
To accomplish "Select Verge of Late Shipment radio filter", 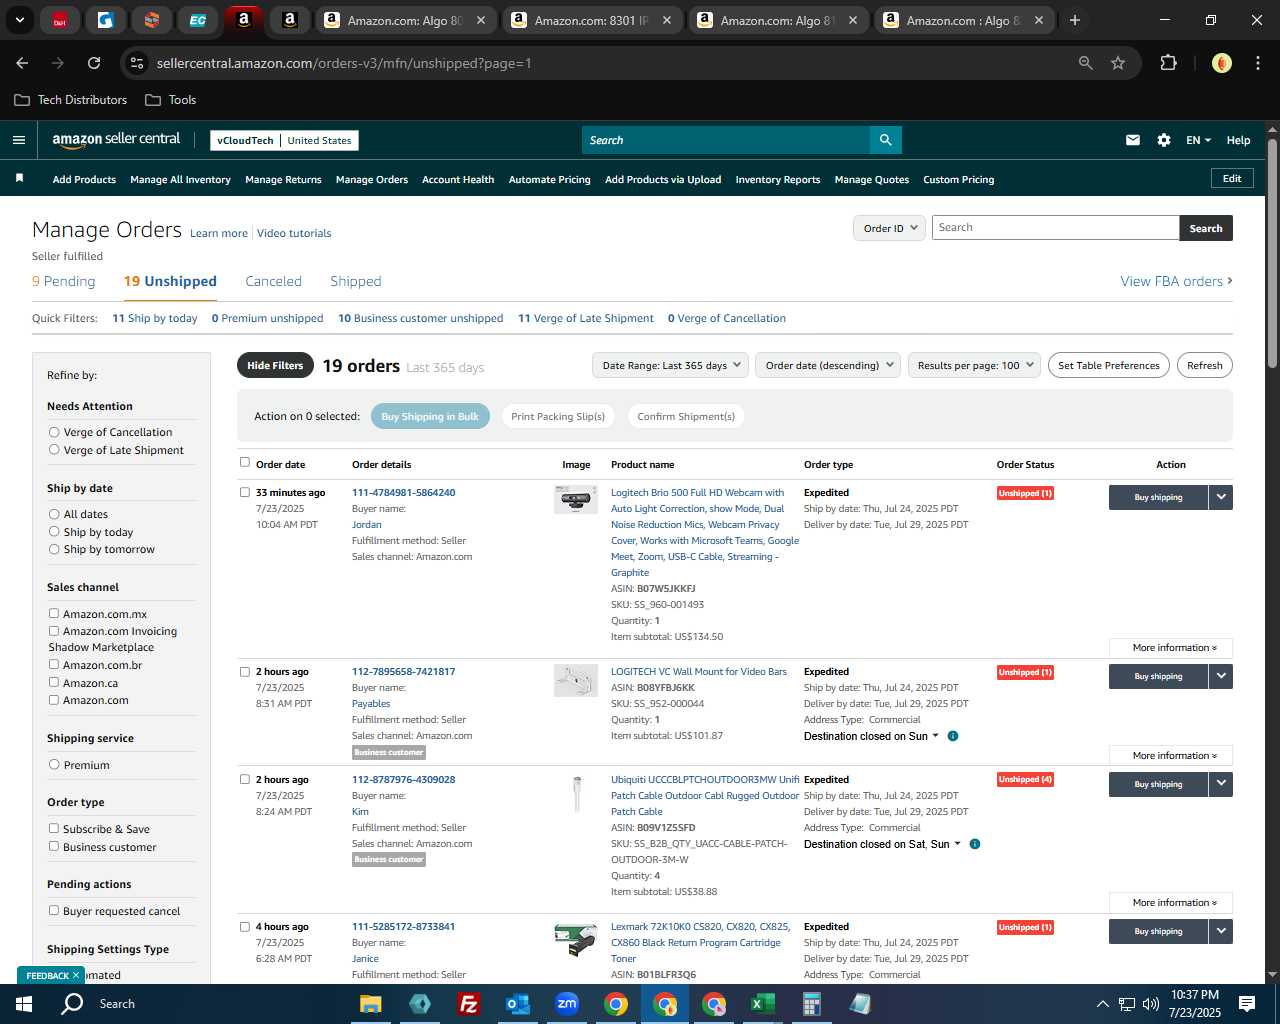I will 54,450.
